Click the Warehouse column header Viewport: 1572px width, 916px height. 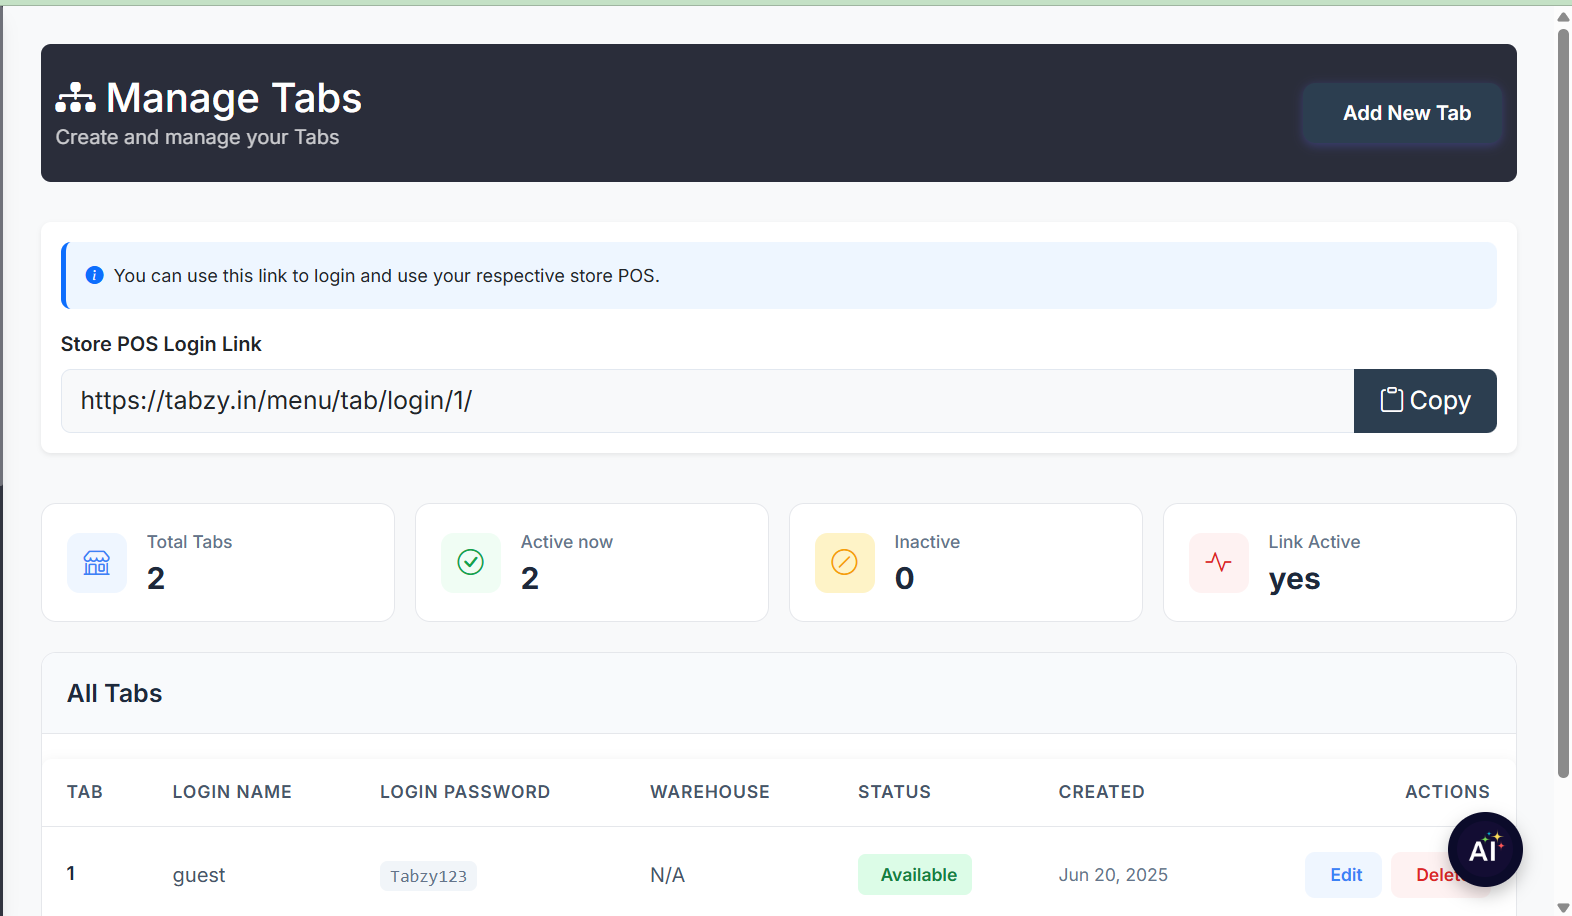click(x=710, y=792)
